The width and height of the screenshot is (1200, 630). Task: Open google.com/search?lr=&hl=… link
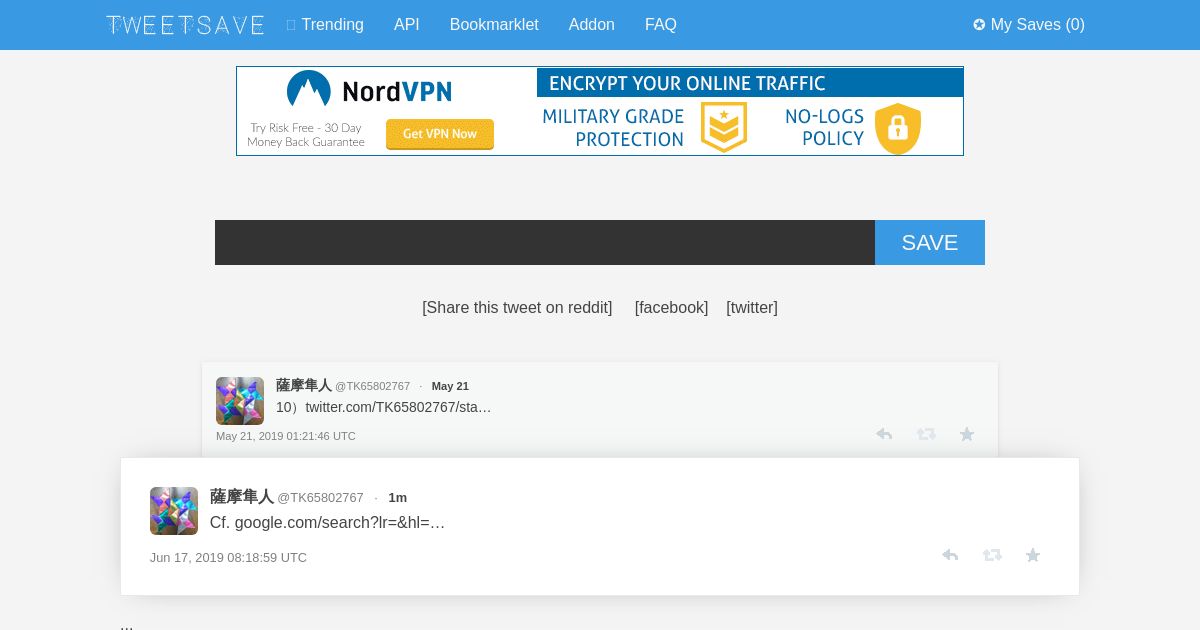pyautogui.click(x=339, y=522)
